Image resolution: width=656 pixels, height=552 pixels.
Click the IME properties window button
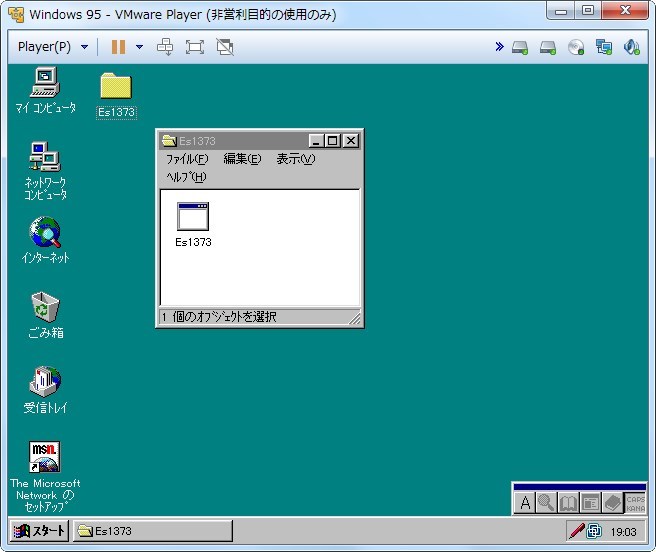tap(590, 503)
